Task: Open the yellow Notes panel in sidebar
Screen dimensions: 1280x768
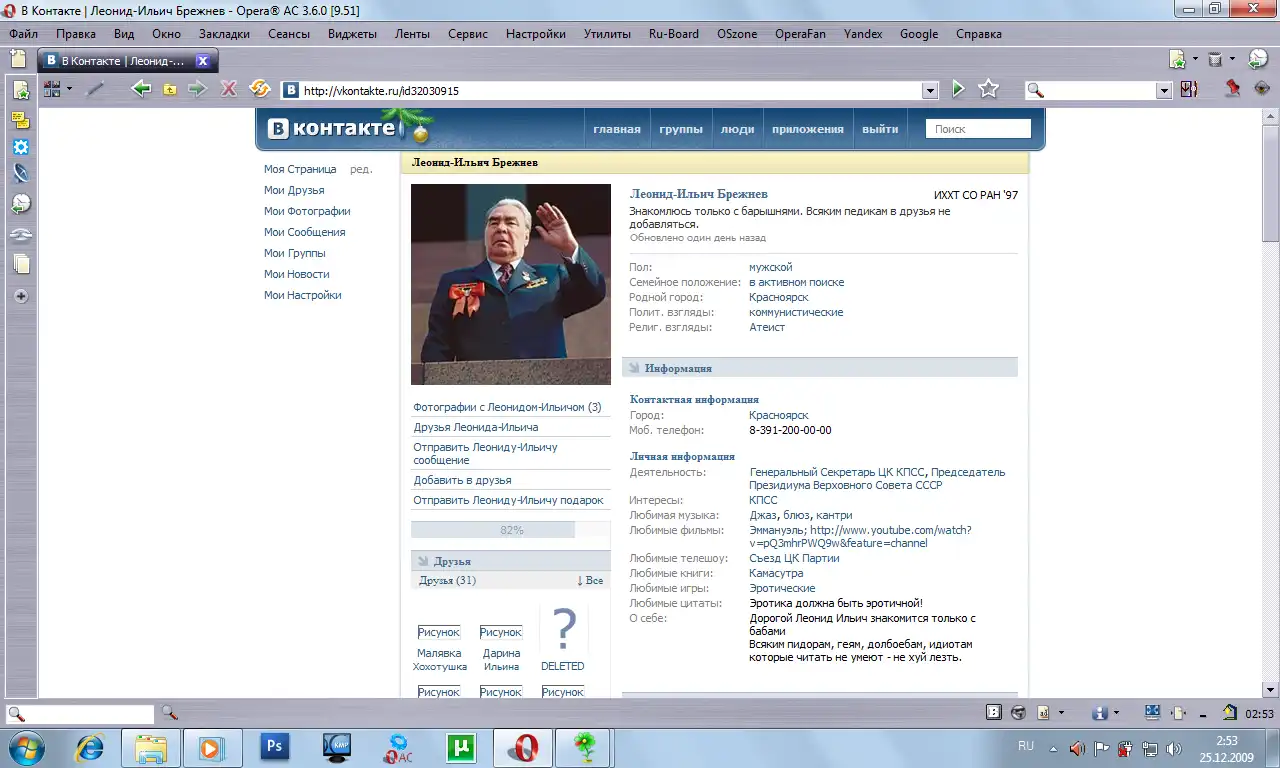Action: 20,120
